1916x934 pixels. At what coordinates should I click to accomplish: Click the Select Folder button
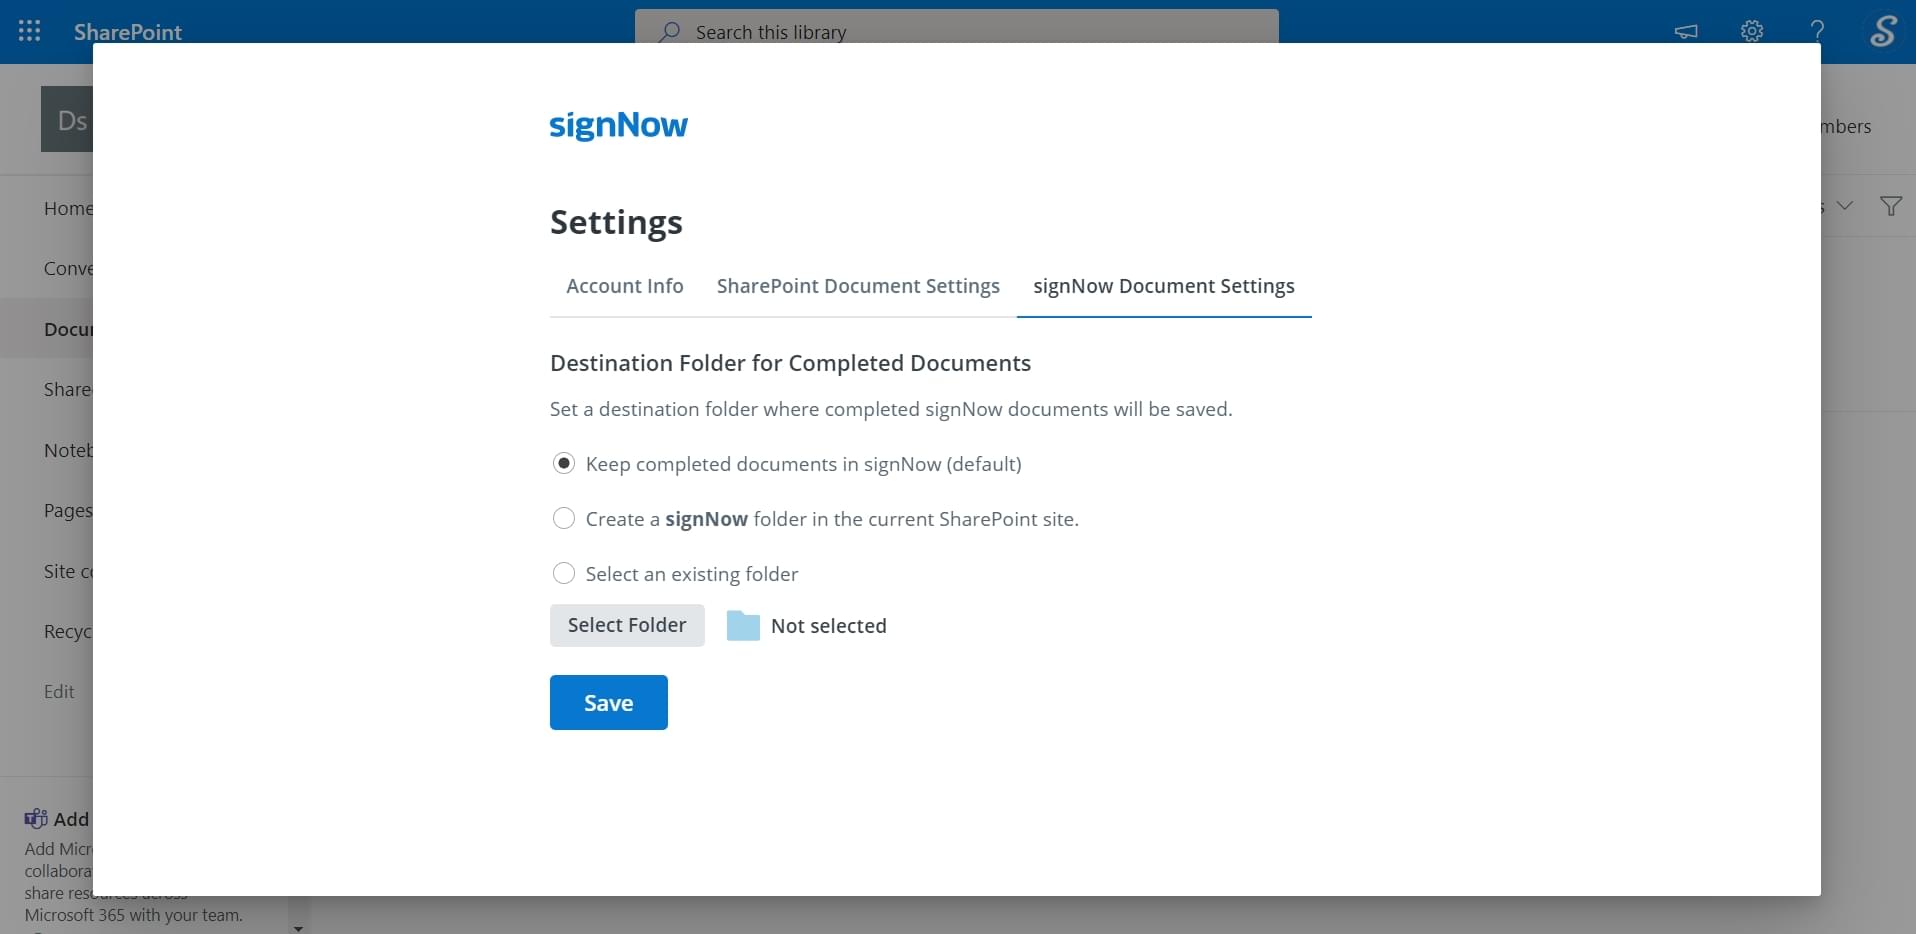tap(627, 625)
